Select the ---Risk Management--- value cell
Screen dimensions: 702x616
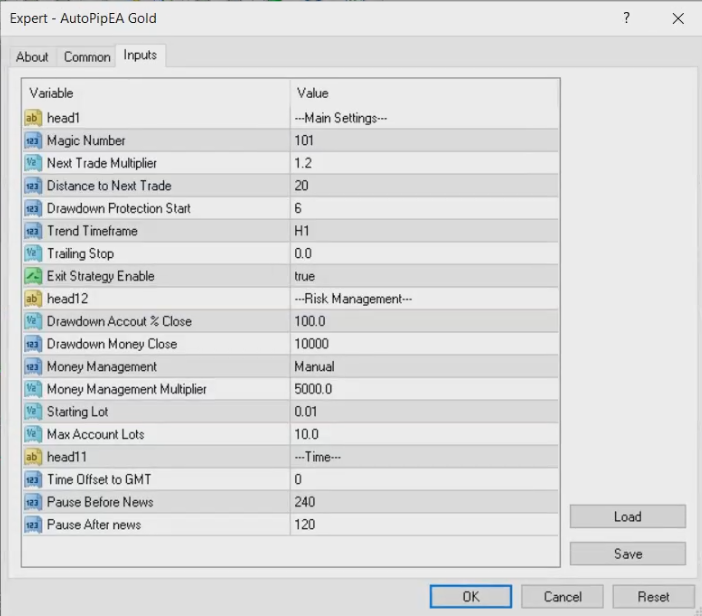click(x=424, y=299)
